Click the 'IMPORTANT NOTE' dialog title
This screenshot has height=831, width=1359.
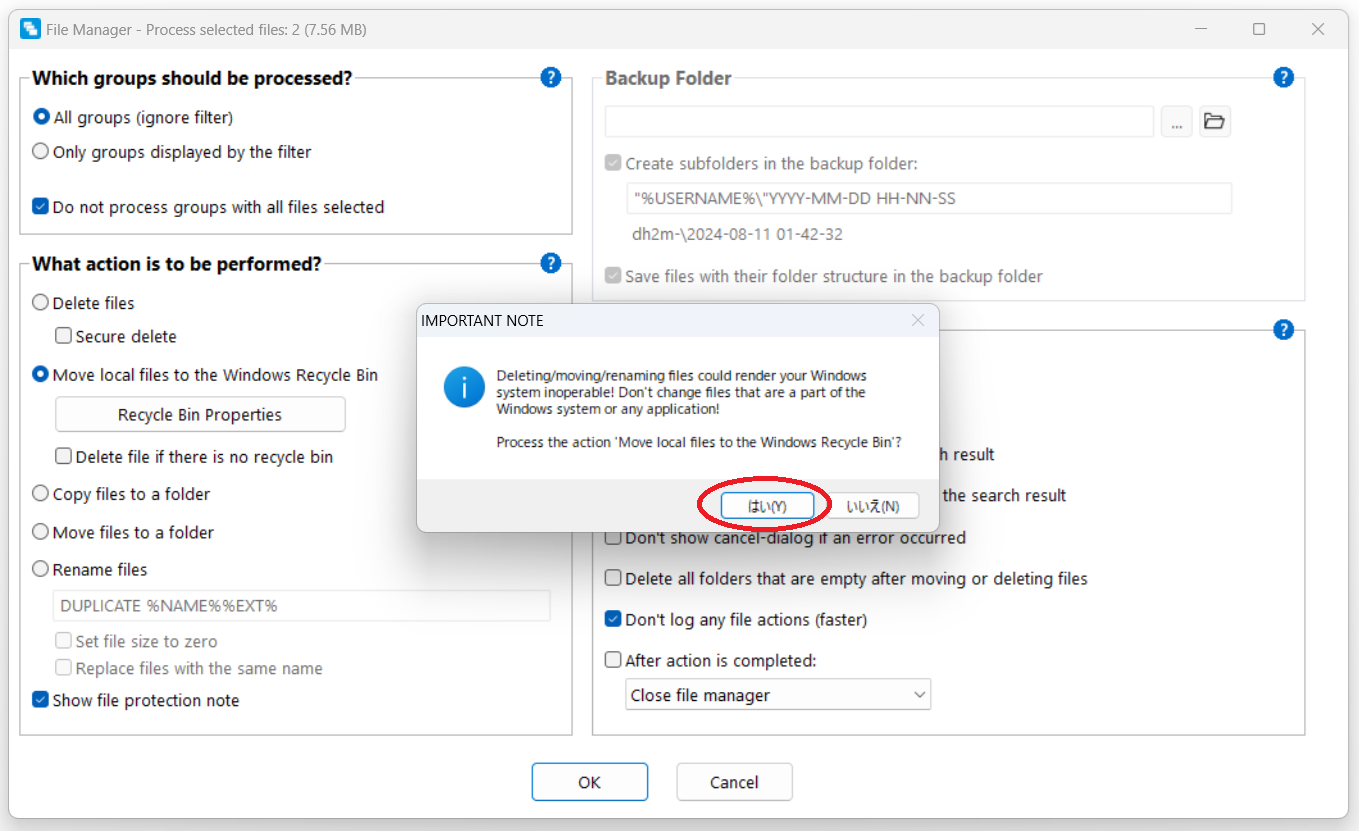pyautogui.click(x=482, y=320)
